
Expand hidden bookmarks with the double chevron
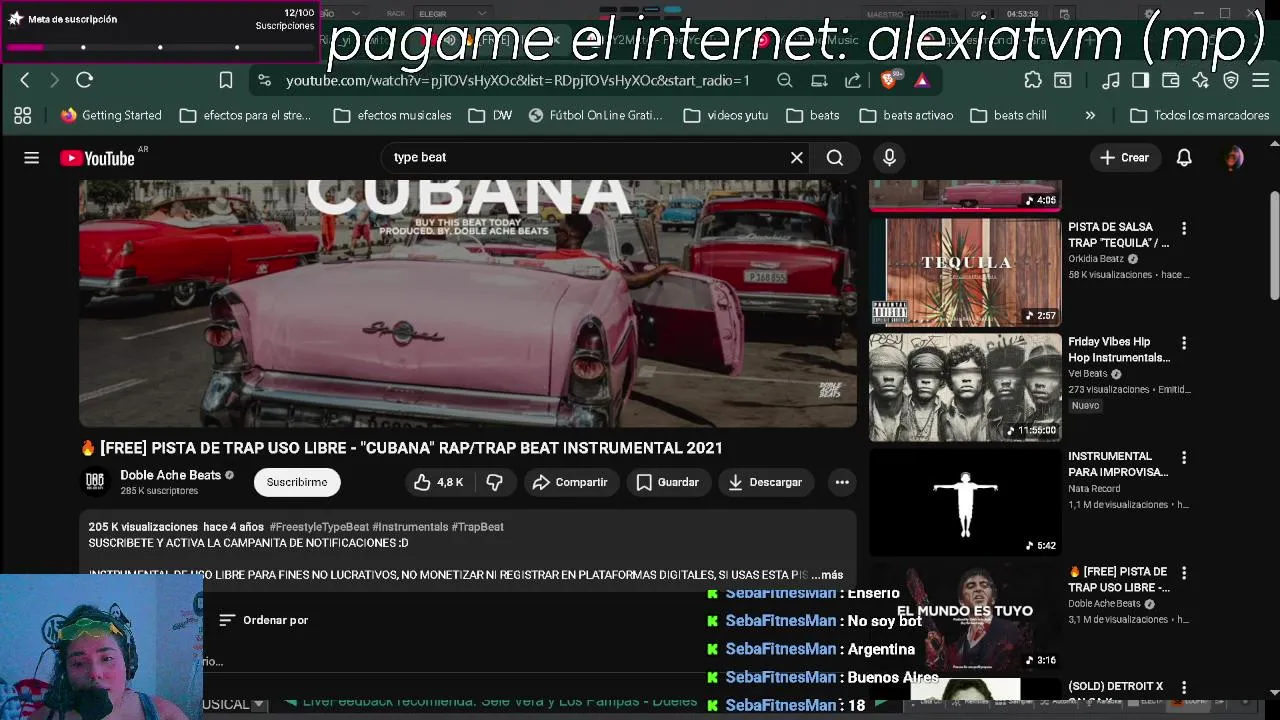coord(1090,115)
